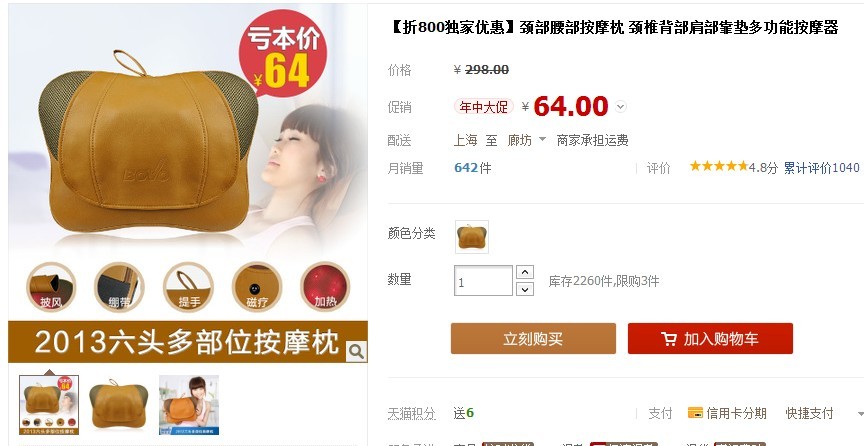Click the 磁疗 feature circle icon
Image resolution: width=864 pixels, height=446 pixels.
pyautogui.click(x=257, y=287)
